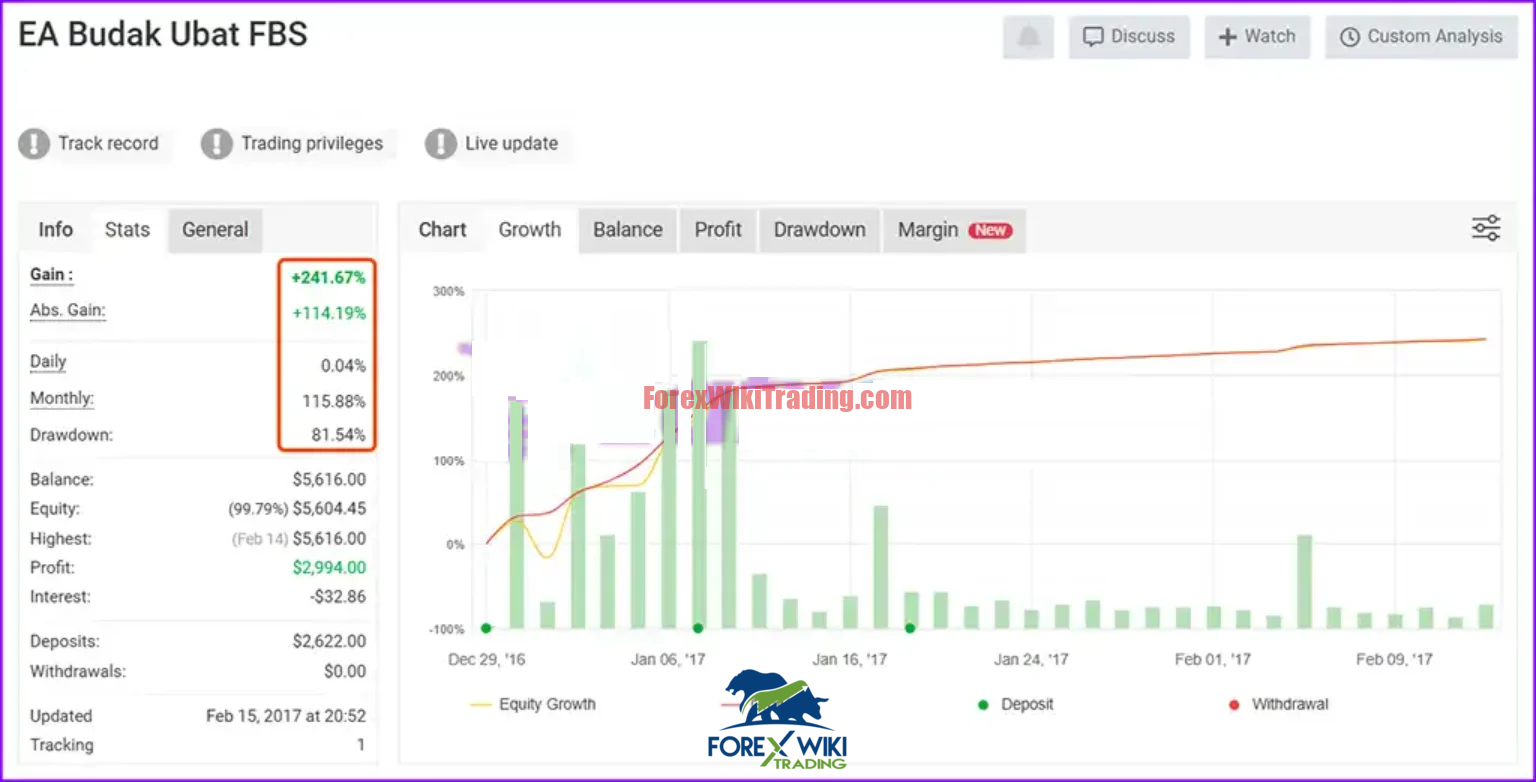The width and height of the screenshot is (1536, 782).
Task: Click the 115.88% monthly value
Action: pyautogui.click(x=334, y=402)
